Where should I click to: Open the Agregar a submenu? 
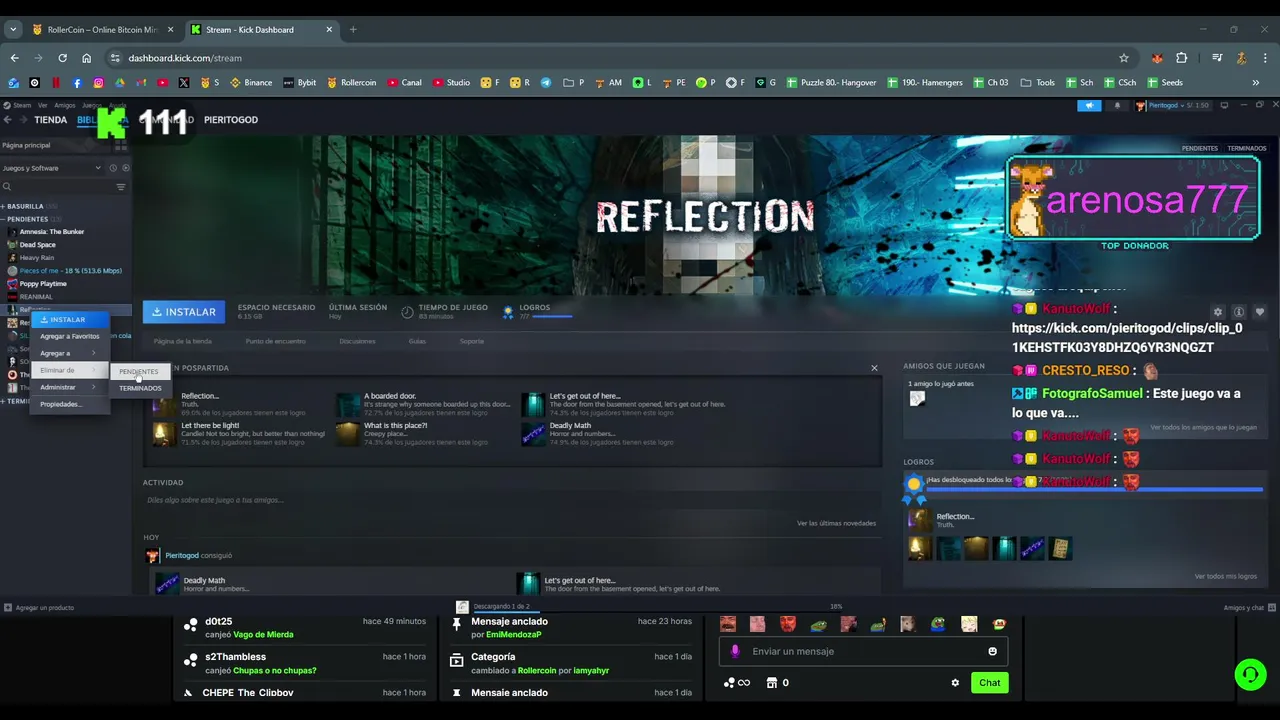point(69,353)
